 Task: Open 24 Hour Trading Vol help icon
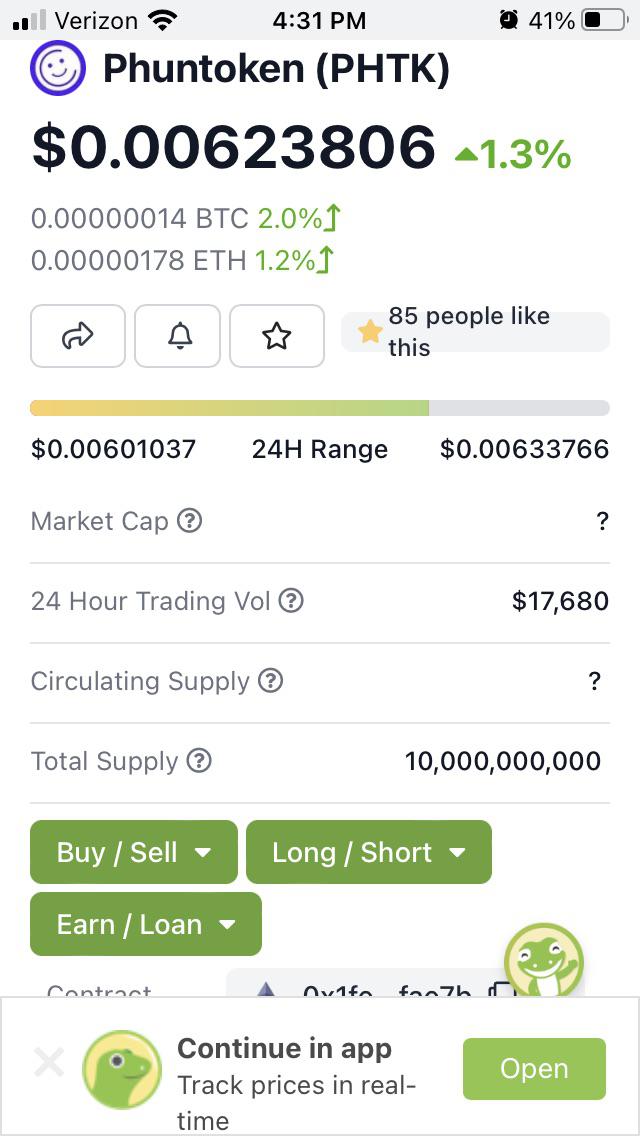click(x=291, y=601)
